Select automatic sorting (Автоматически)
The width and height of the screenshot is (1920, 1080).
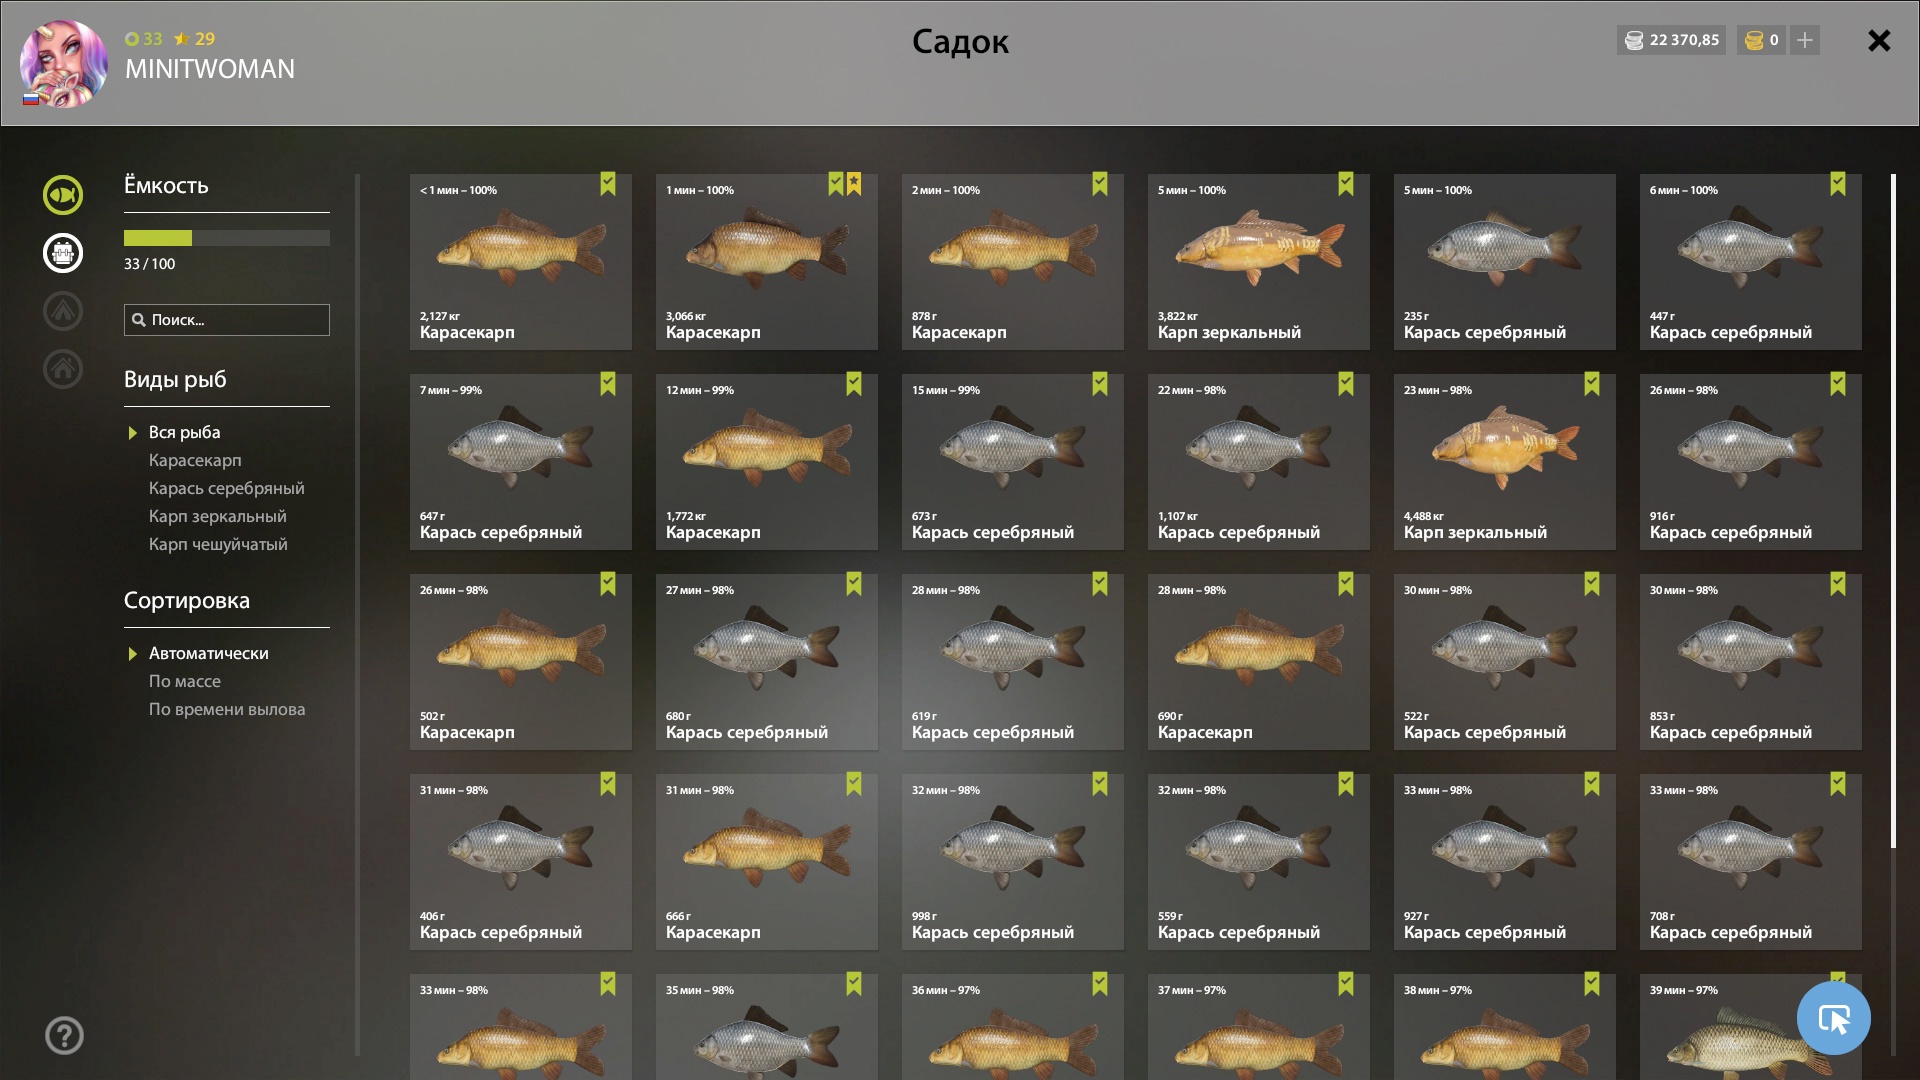[x=209, y=653]
